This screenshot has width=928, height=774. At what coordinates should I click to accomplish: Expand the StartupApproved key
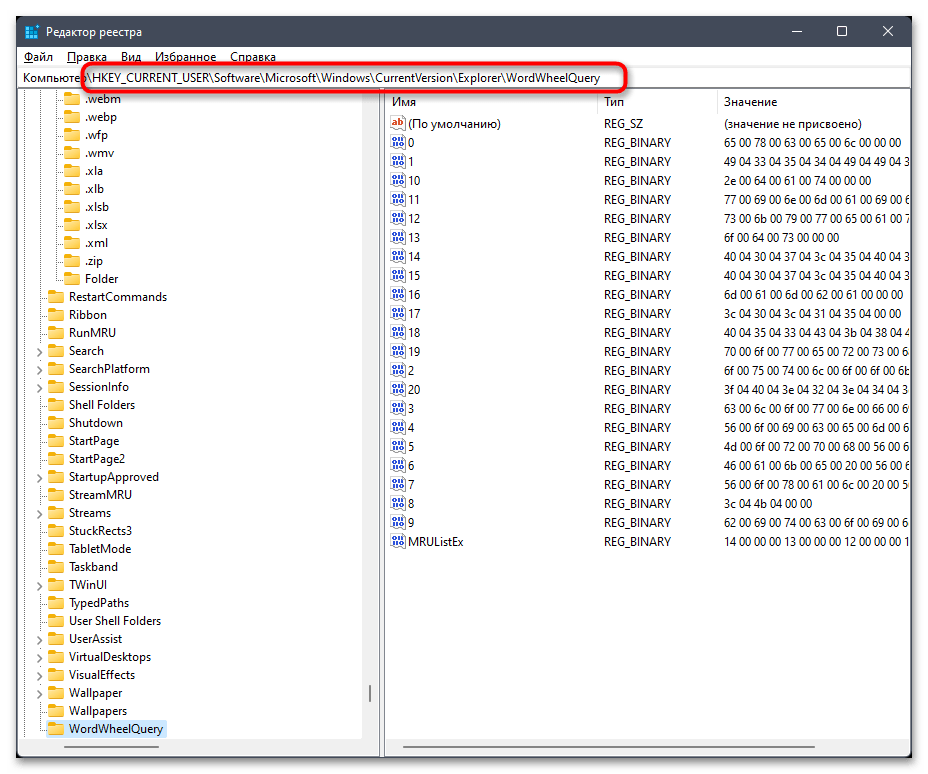coord(40,478)
